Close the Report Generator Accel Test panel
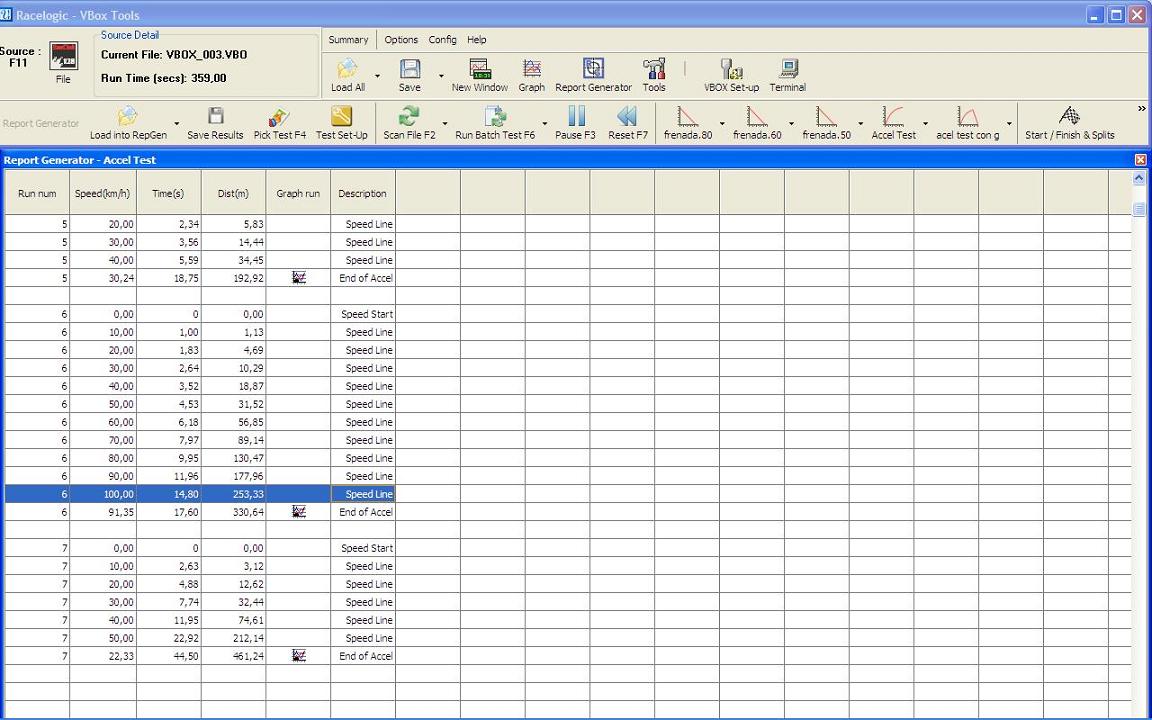1152x720 pixels. pos(1140,160)
